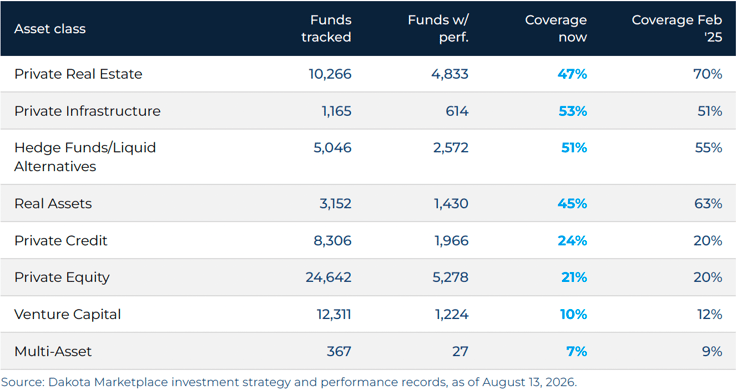
Task: Click the funds with performance value 1,430
Action: click(451, 203)
